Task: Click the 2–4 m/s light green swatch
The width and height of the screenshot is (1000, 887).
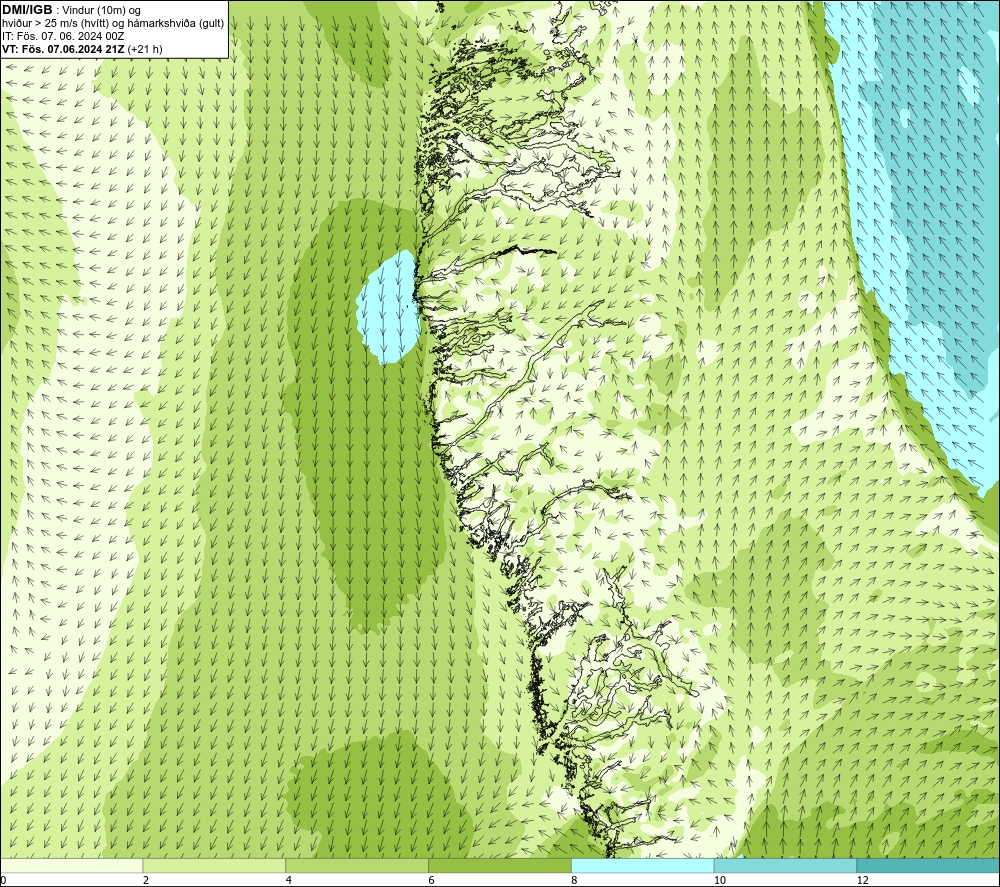Action: (x=214, y=865)
